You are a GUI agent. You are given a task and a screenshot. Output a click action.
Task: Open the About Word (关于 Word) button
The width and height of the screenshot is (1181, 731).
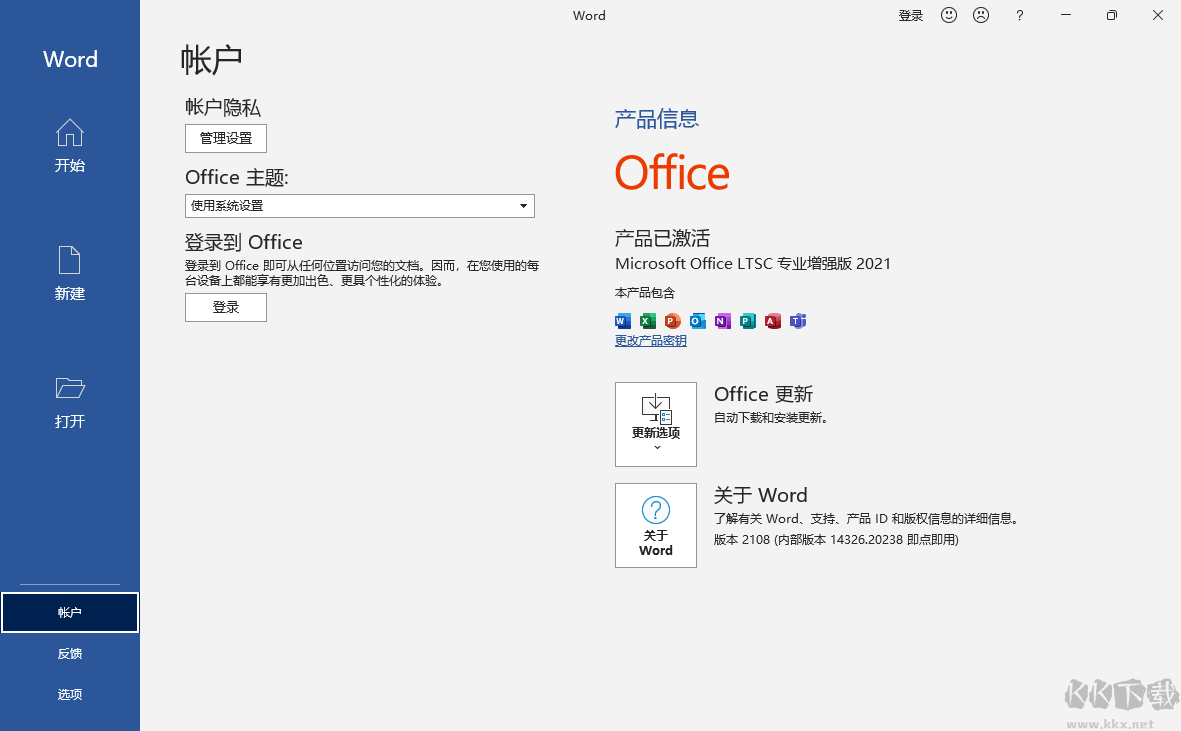coord(656,525)
